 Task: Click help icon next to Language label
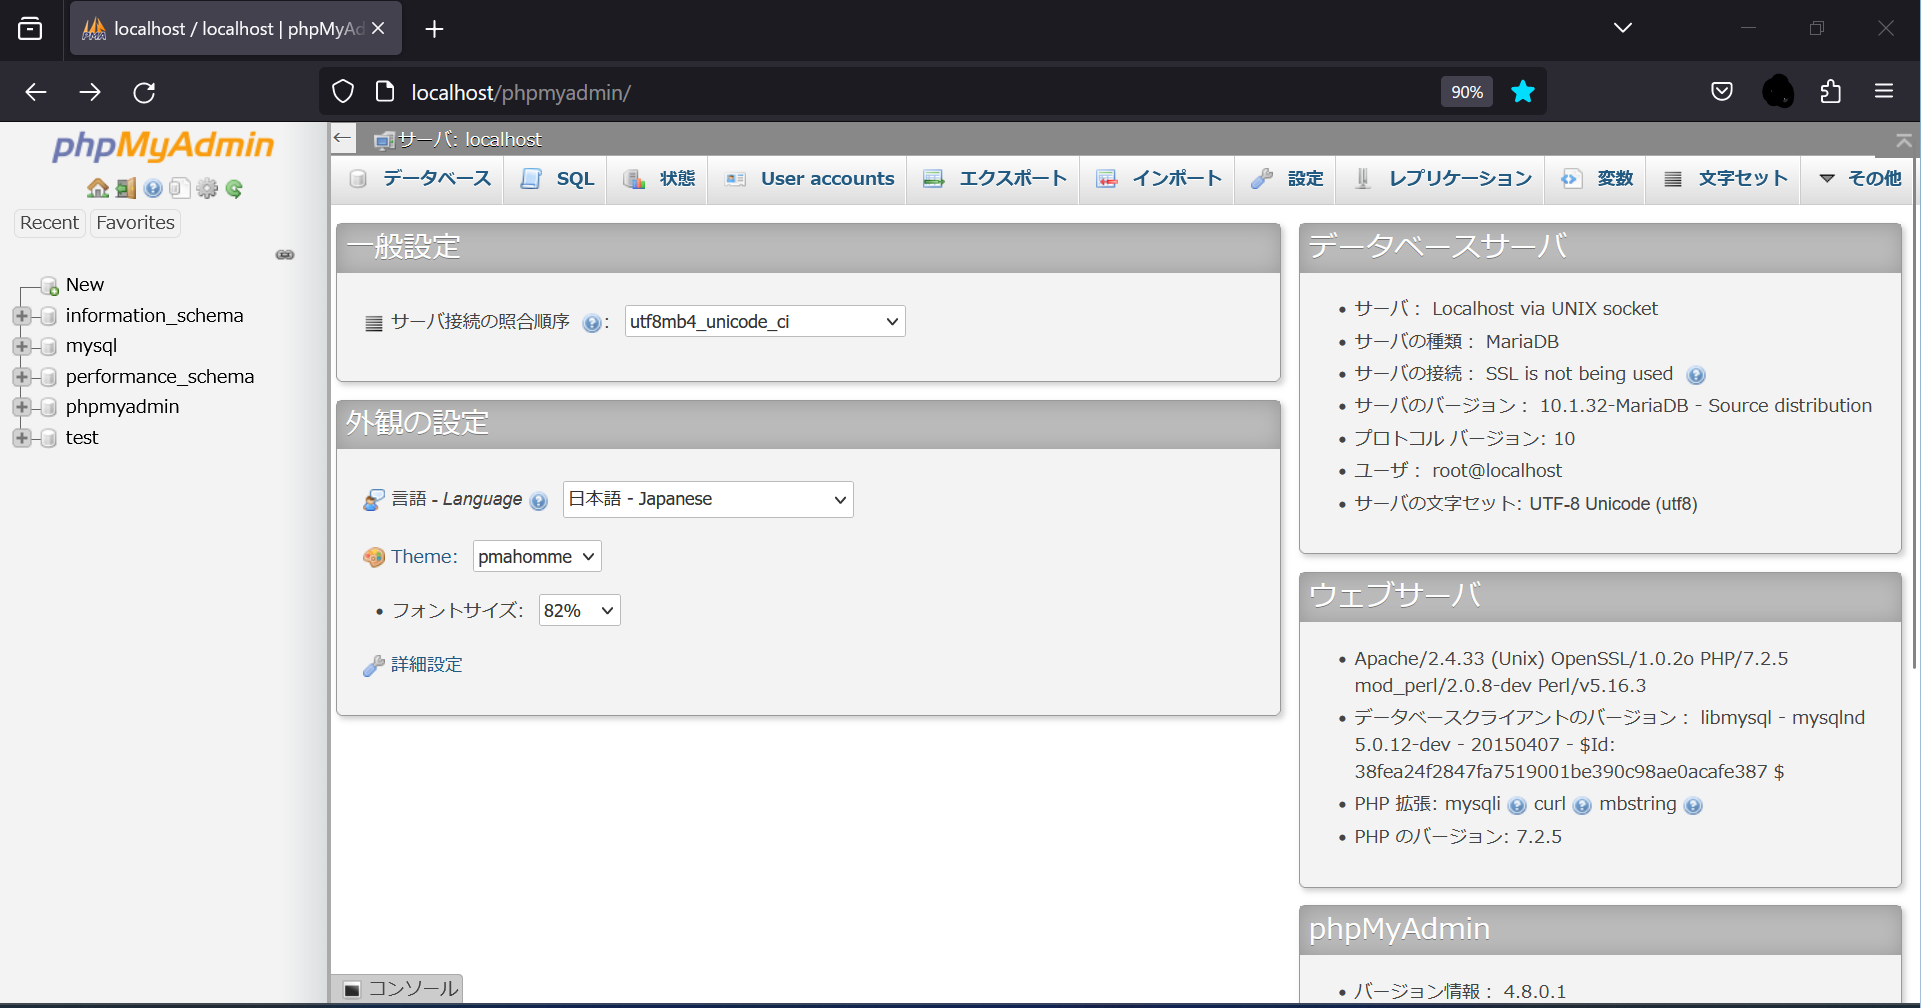(x=539, y=501)
